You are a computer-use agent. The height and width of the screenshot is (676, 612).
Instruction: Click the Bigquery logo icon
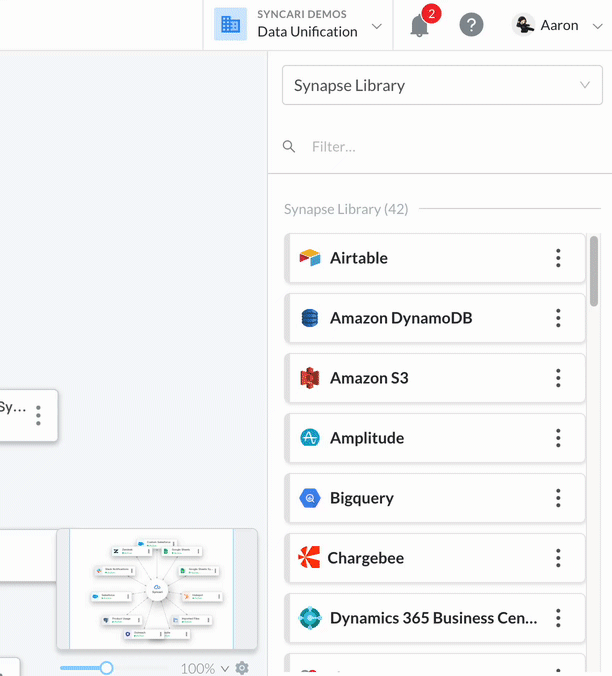(x=310, y=498)
